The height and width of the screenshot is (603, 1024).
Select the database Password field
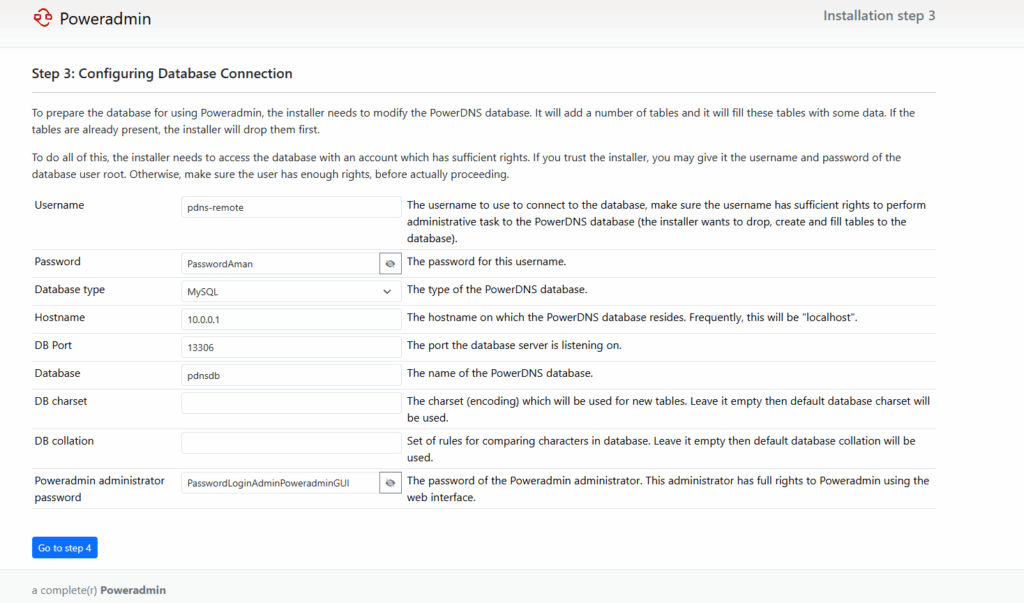click(x=280, y=263)
